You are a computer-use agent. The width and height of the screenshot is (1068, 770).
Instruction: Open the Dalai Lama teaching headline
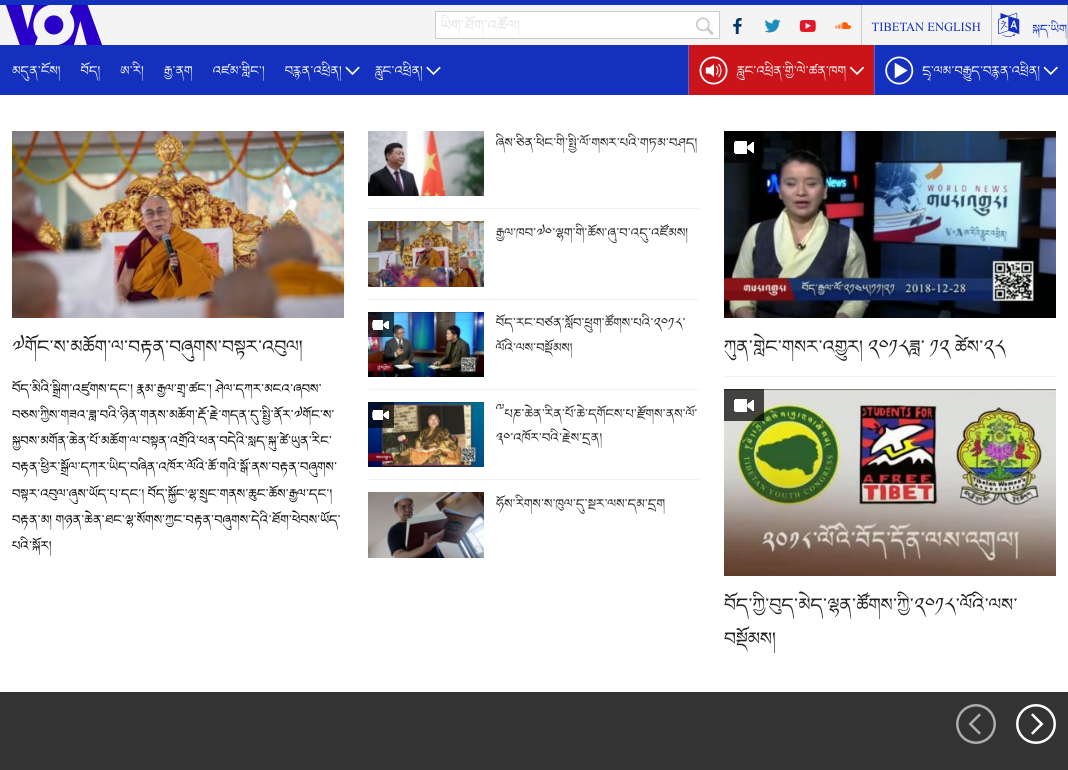[x=157, y=348]
